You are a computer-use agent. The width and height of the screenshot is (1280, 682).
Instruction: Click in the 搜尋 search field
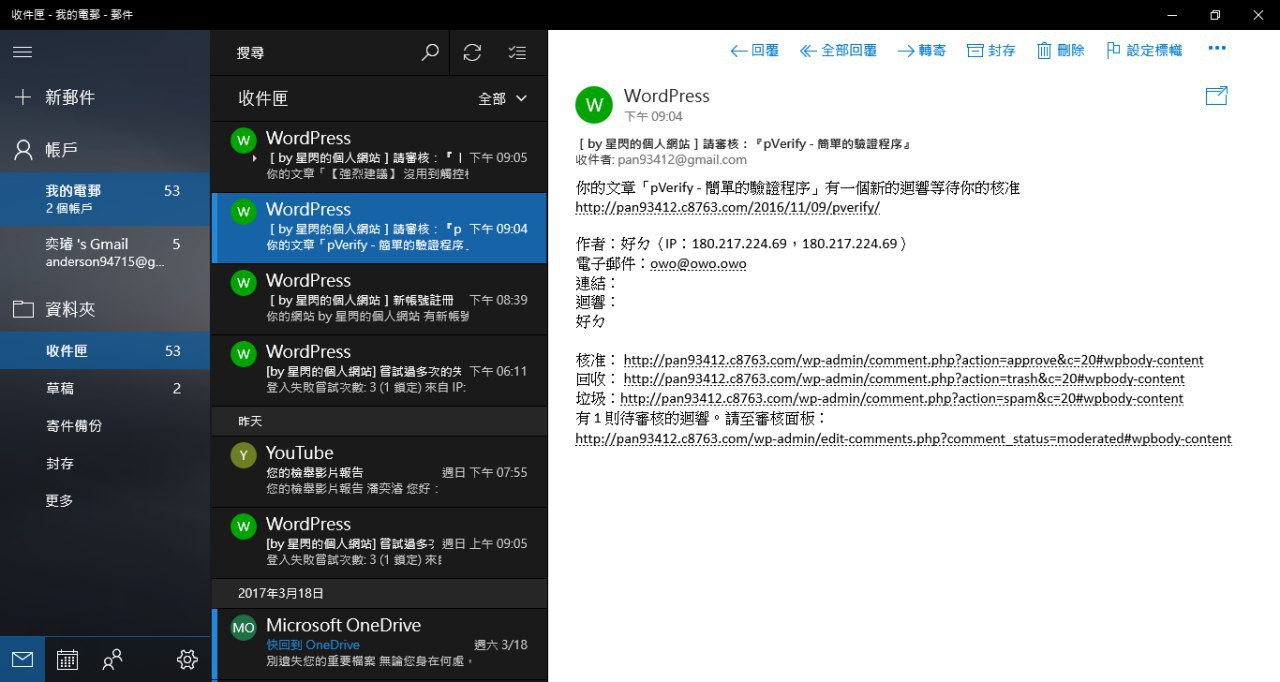click(320, 52)
